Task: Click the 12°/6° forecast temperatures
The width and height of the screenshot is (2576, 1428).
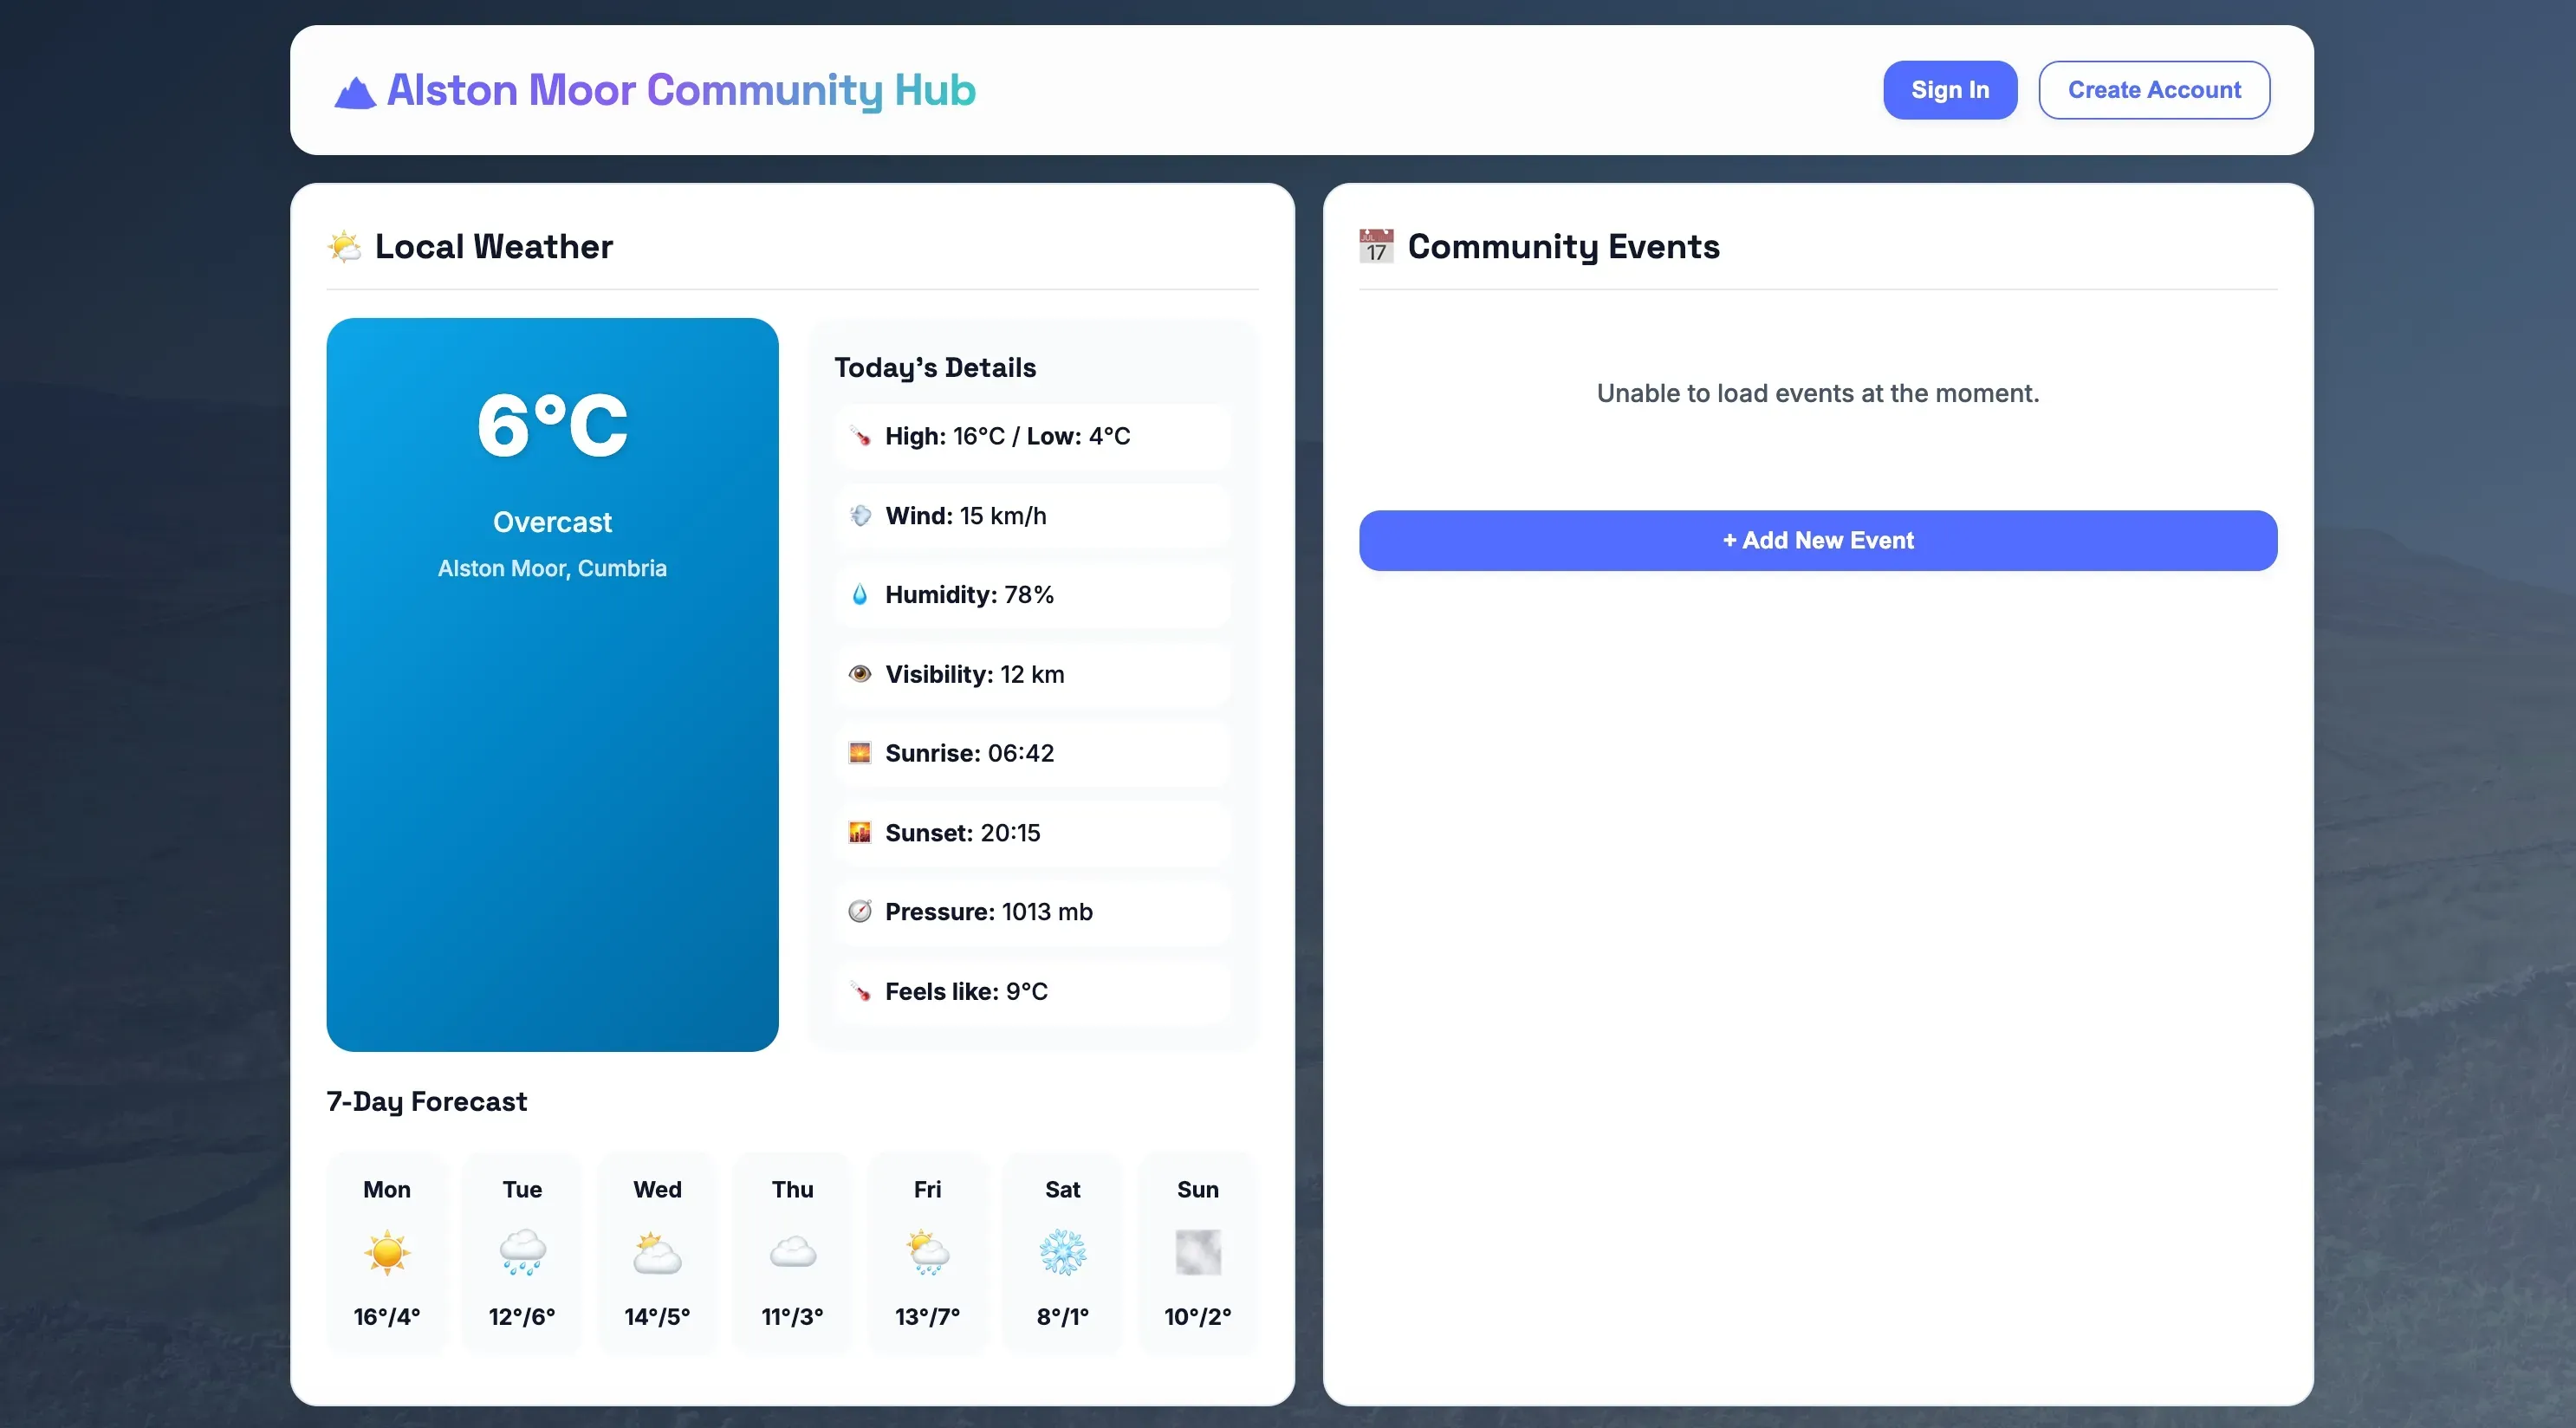Action: [522, 1317]
